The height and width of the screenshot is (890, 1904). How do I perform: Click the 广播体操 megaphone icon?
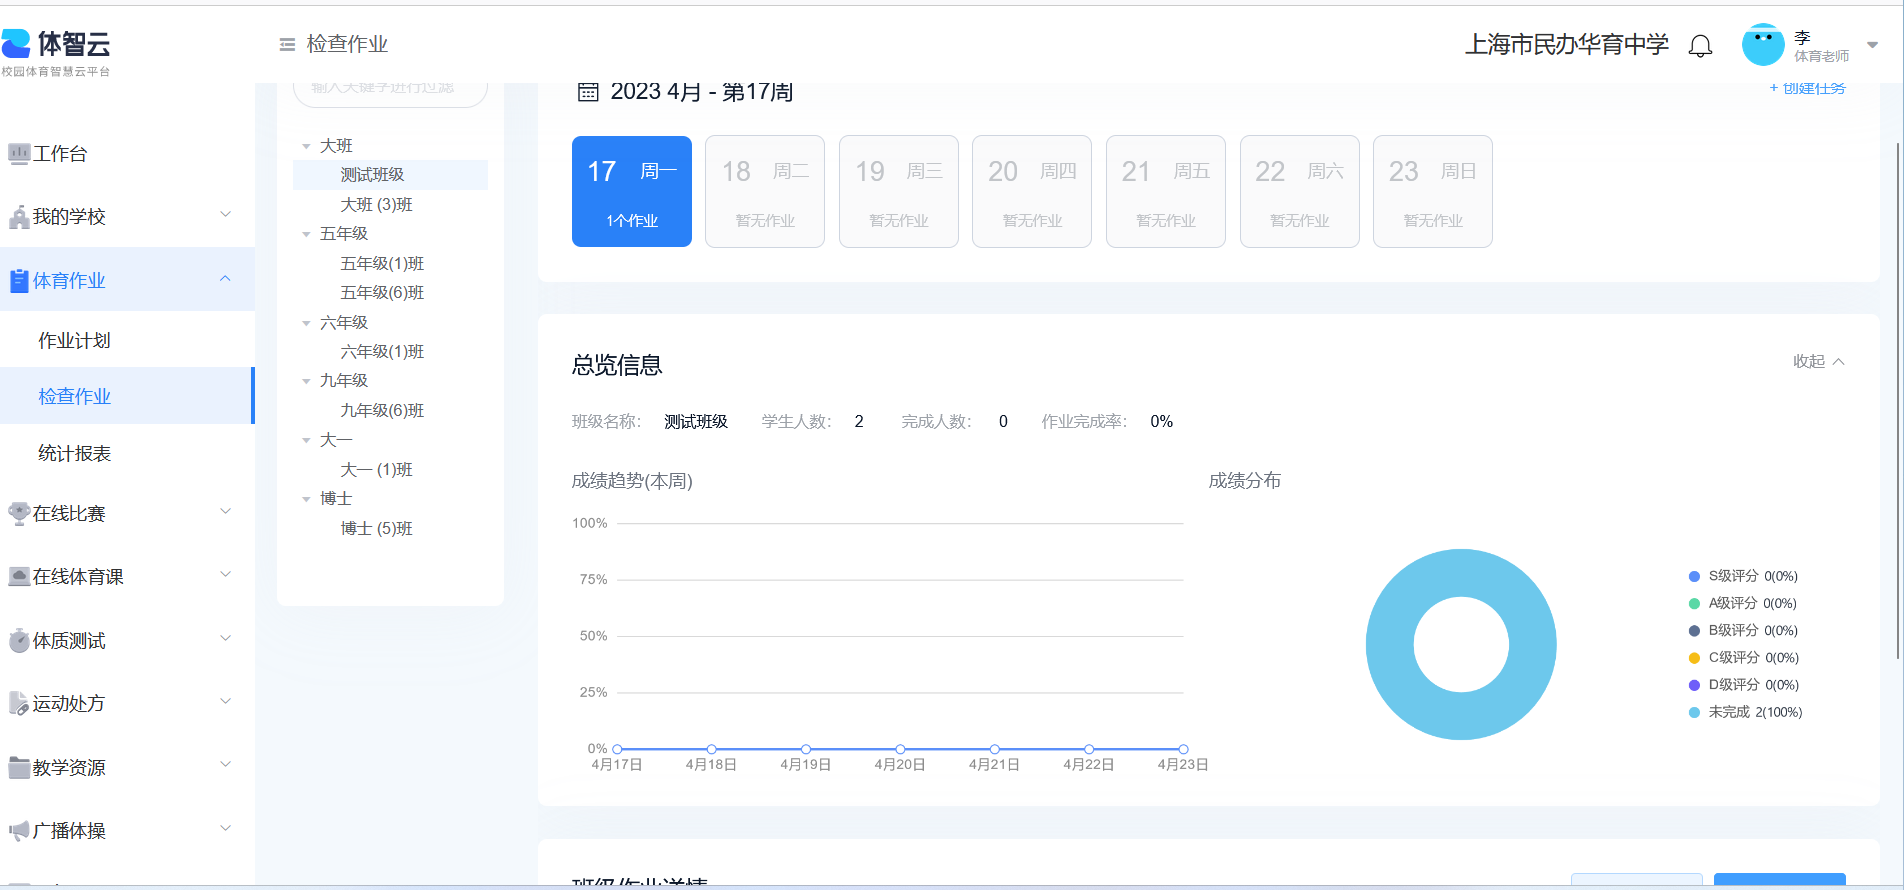(19, 830)
